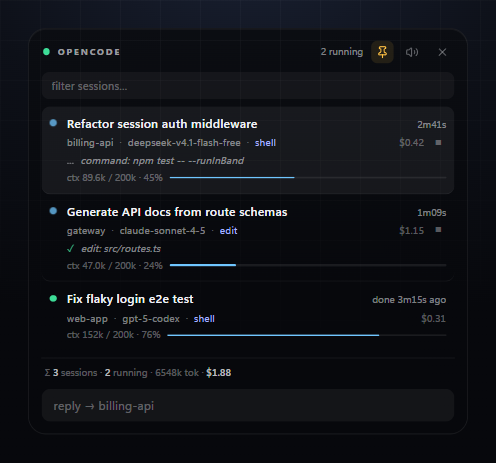Click the OPENCODE title text
This screenshot has height=463, width=496.
tap(89, 52)
